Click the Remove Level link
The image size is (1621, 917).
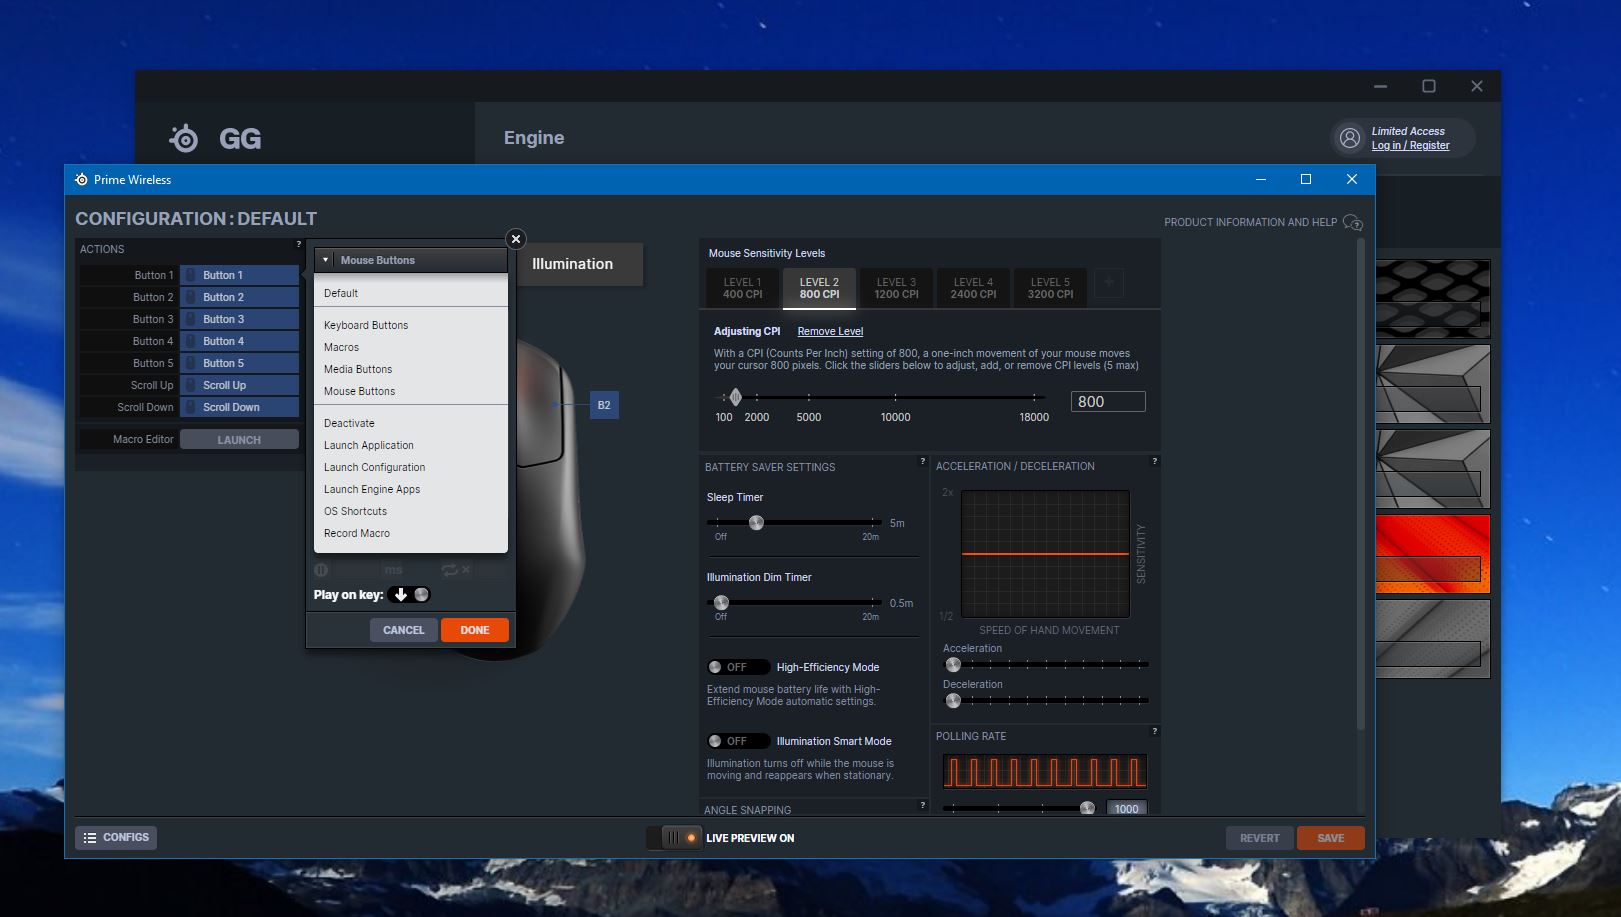(830, 331)
